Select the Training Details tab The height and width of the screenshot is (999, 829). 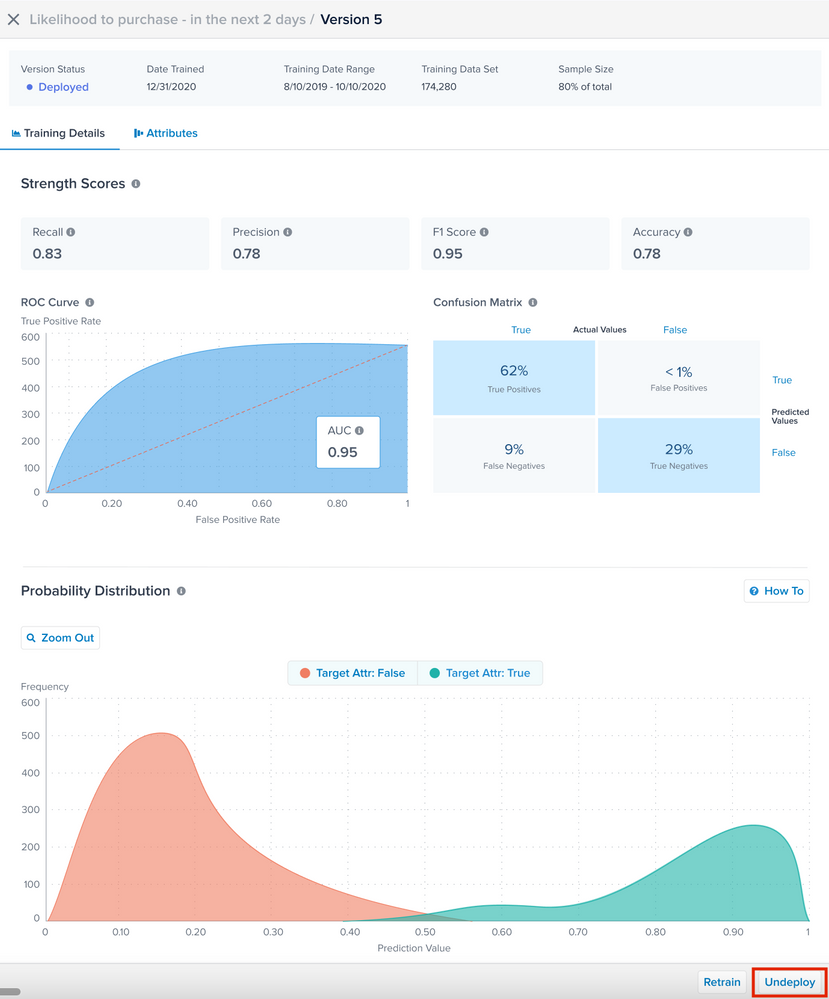[x=58, y=133]
